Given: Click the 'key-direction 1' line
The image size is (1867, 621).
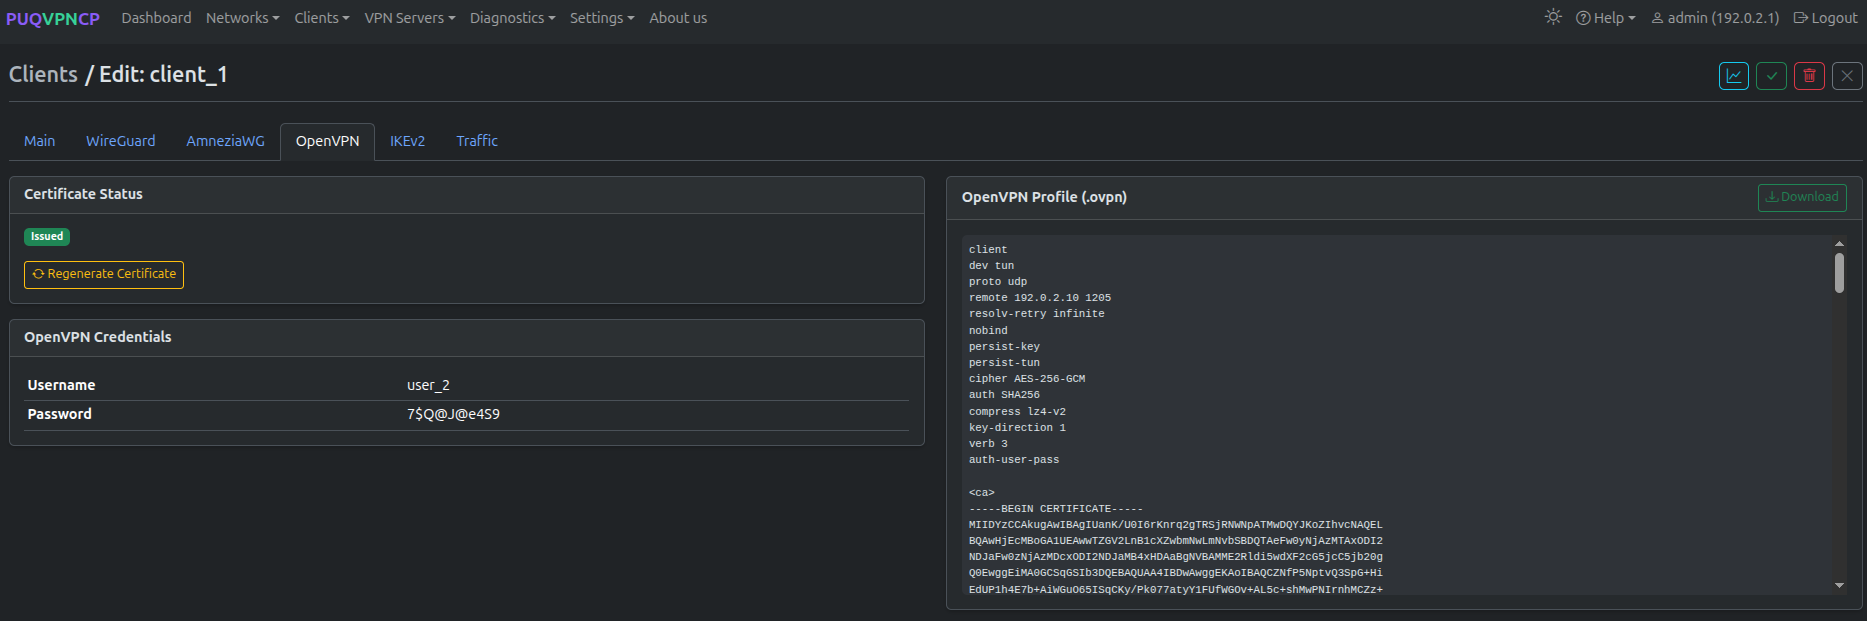Looking at the screenshot, I should click(1017, 428).
